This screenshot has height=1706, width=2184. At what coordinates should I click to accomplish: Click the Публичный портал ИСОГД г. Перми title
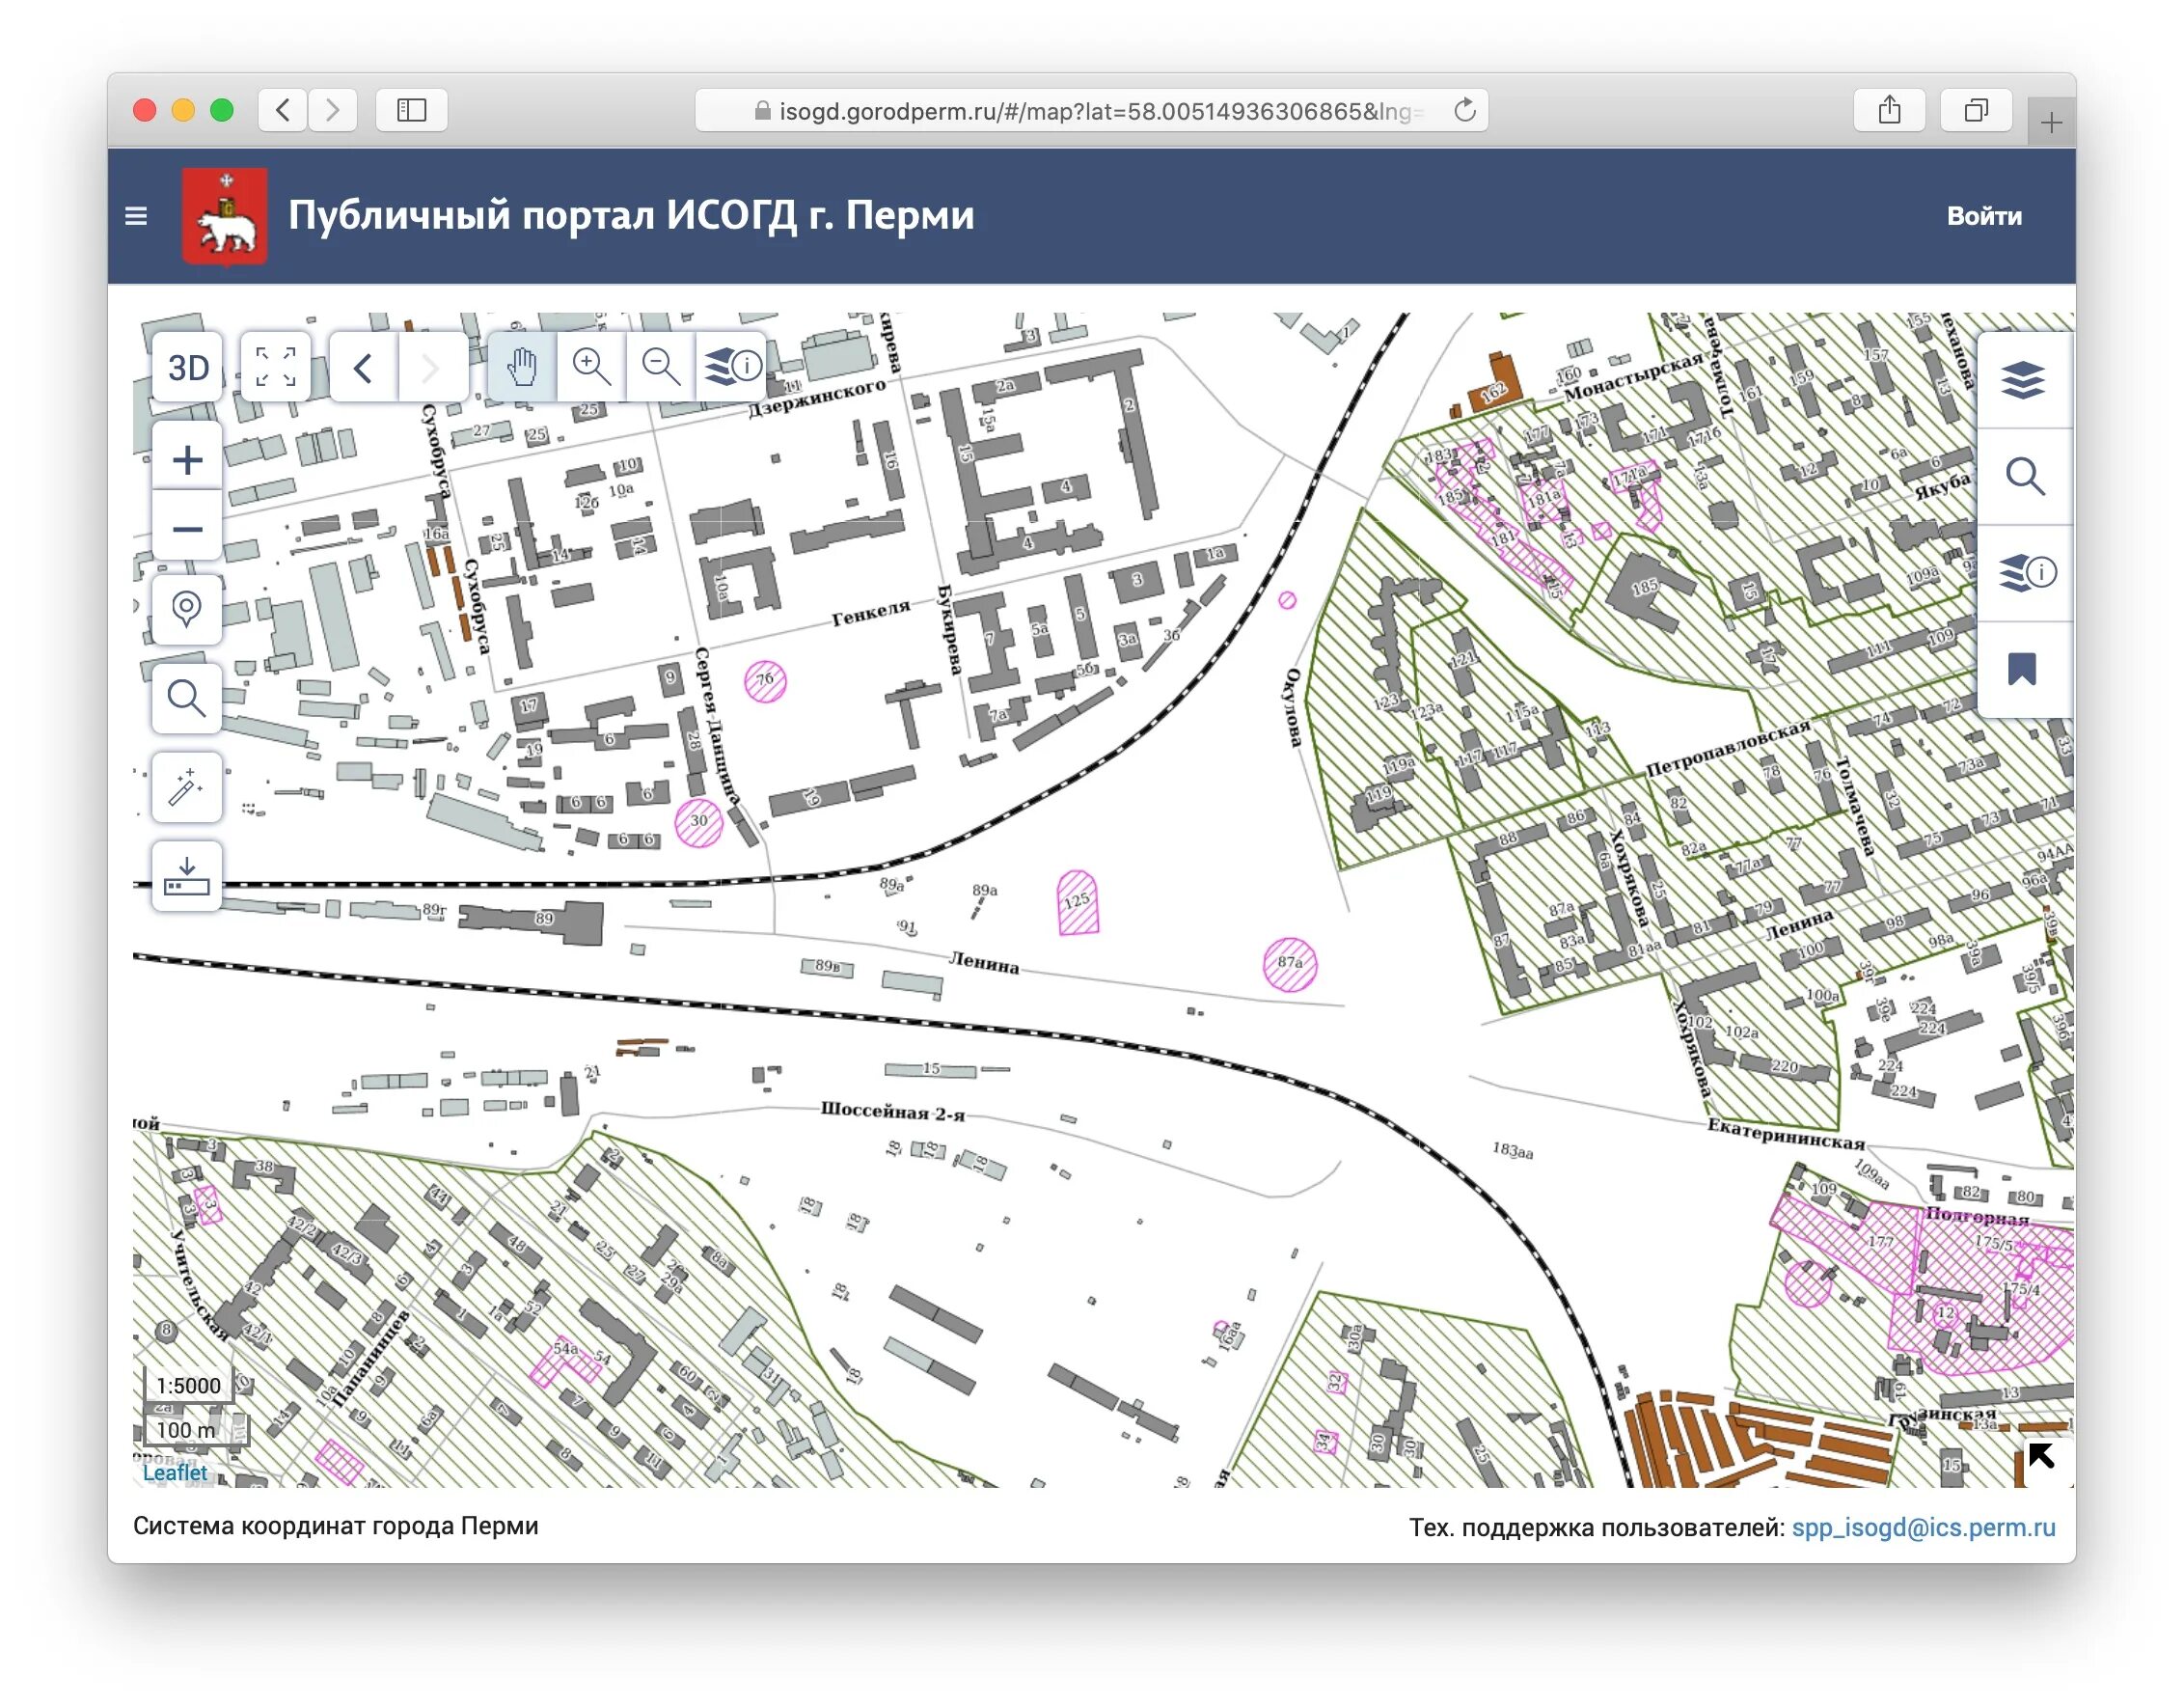tap(631, 215)
